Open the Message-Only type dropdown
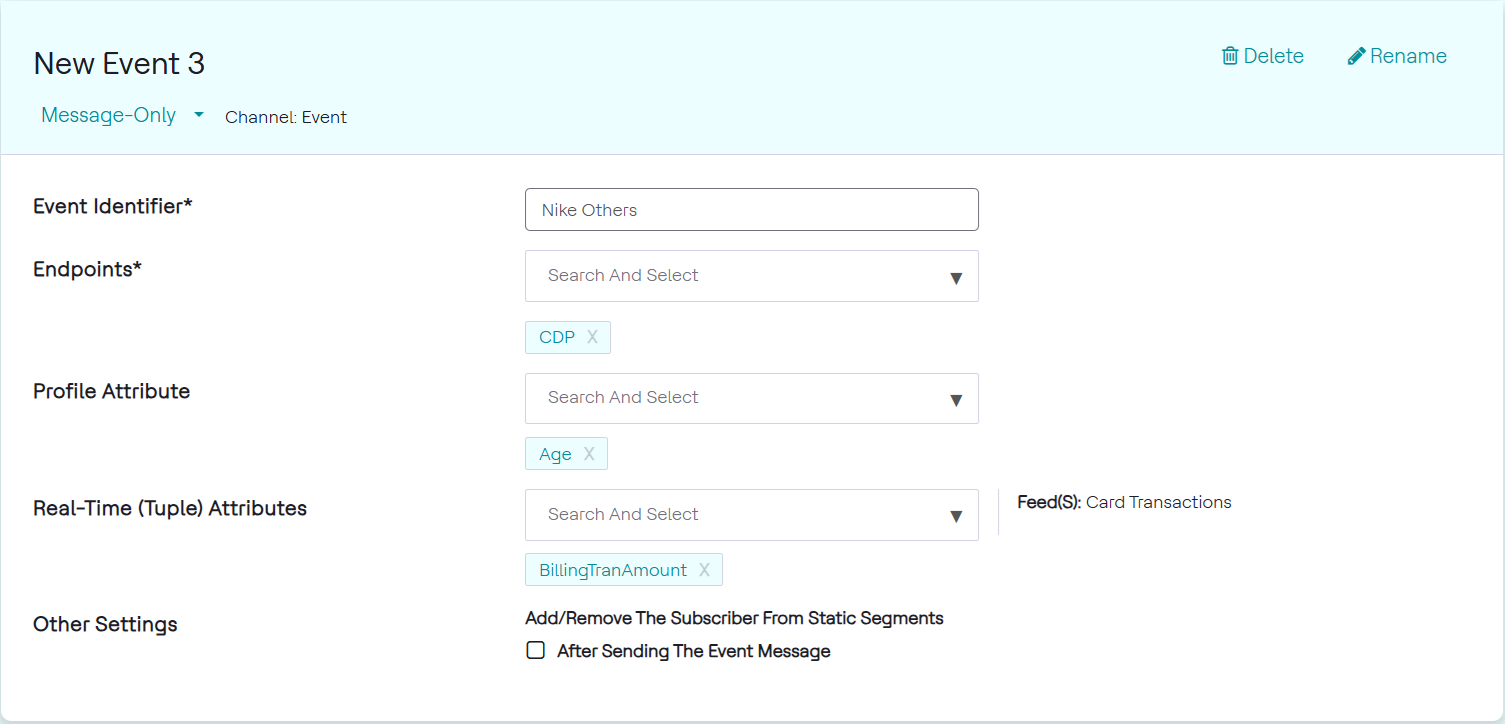This screenshot has width=1505, height=724. (x=199, y=115)
